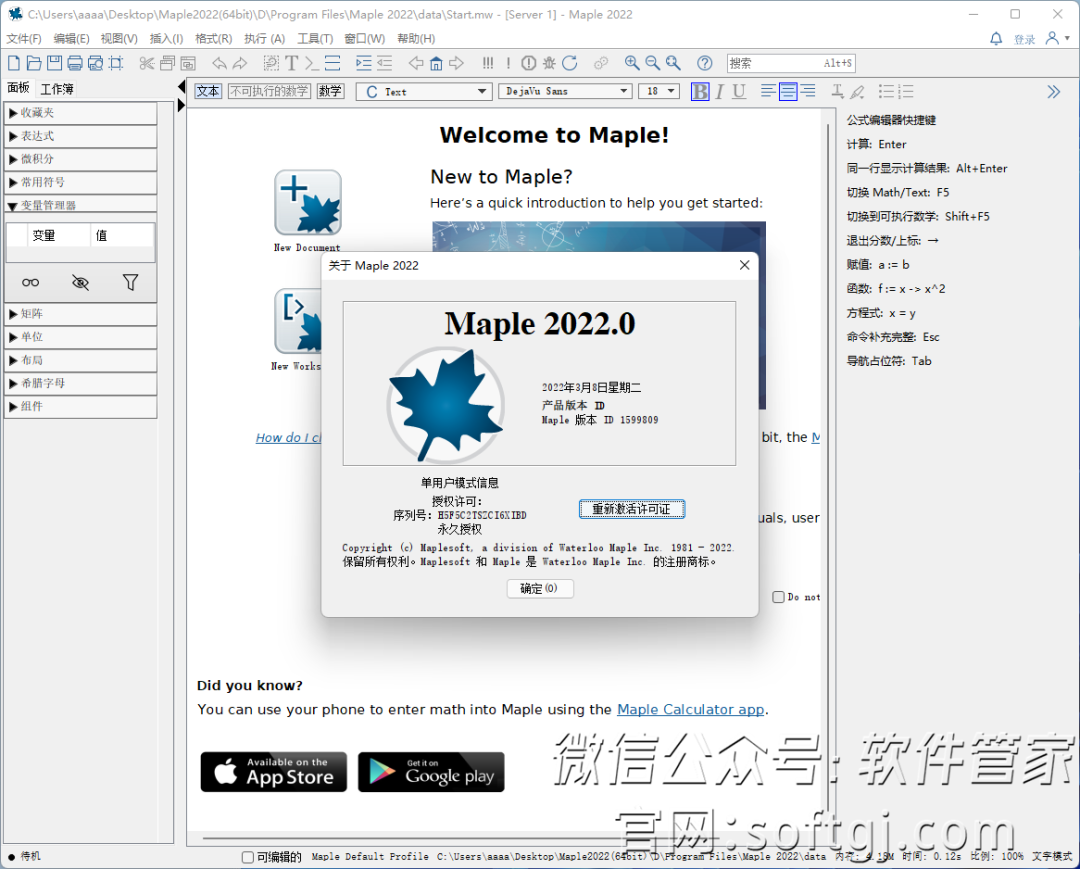Collapse the 变量管理器 palette
1080x869 pixels.
(81, 205)
